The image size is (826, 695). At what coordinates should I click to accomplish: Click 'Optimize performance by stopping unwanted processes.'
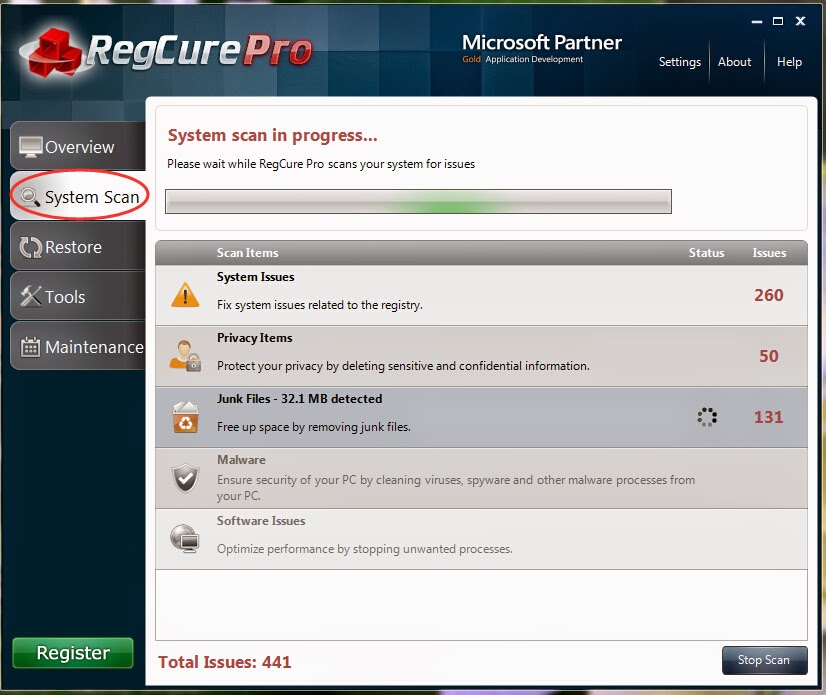click(x=365, y=549)
